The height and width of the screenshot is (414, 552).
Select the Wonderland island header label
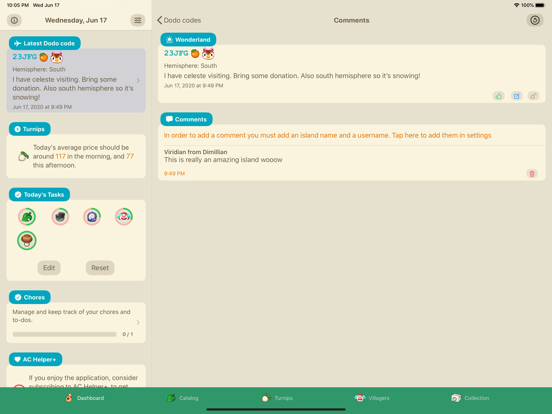click(x=188, y=40)
